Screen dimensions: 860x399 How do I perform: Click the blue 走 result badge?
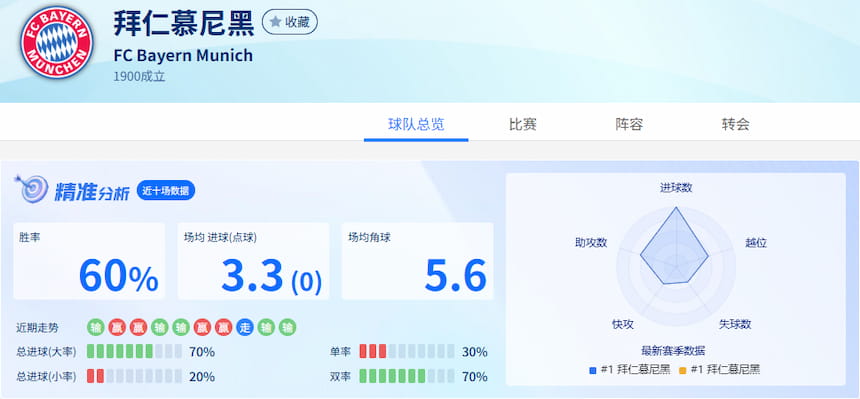click(x=245, y=328)
